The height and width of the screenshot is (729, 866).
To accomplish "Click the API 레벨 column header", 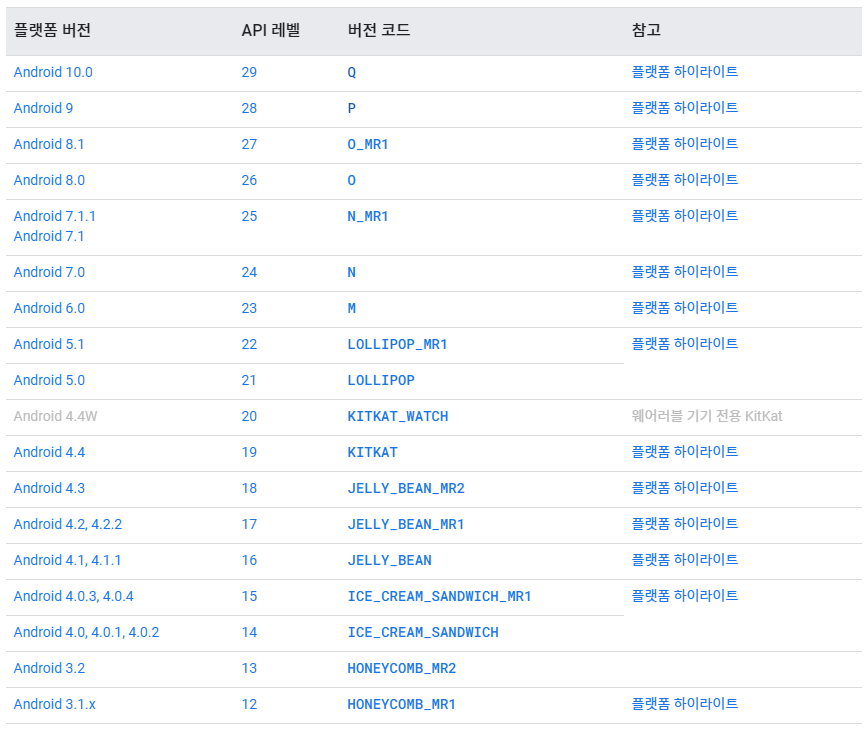I will coord(271,30).
